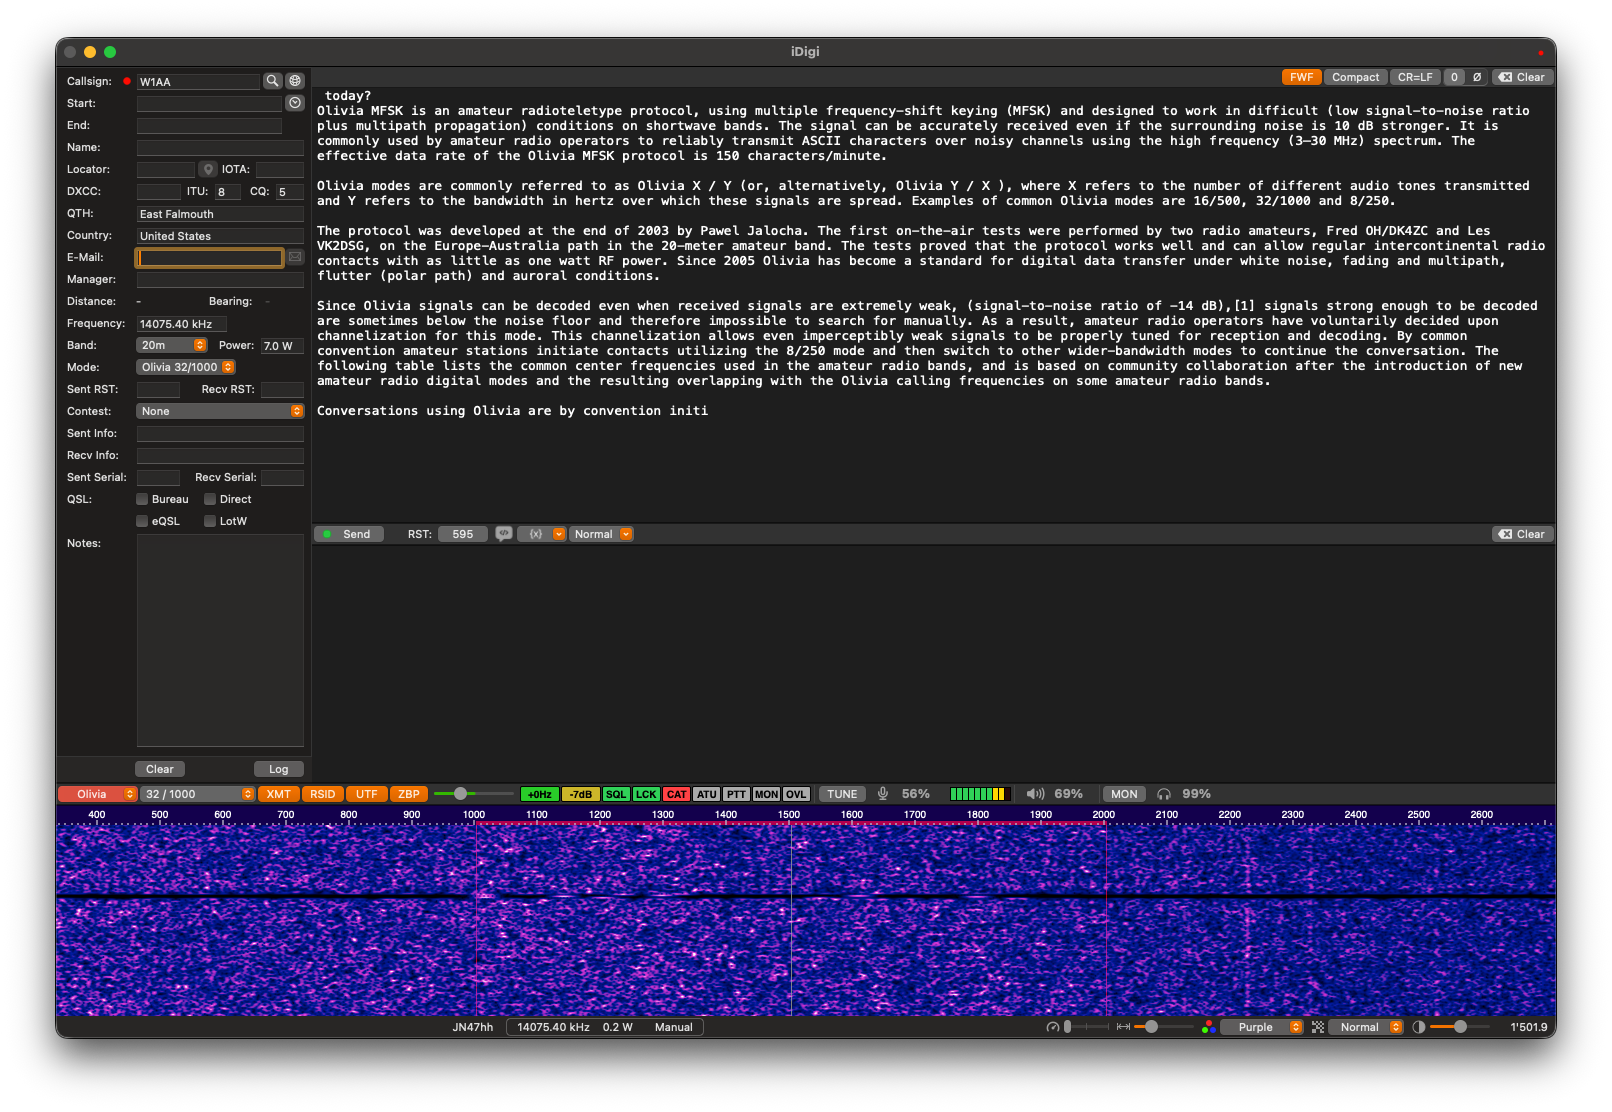
Task: Click the RGB color palette icon
Action: pyautogui.click(x=1208, y=1027)
